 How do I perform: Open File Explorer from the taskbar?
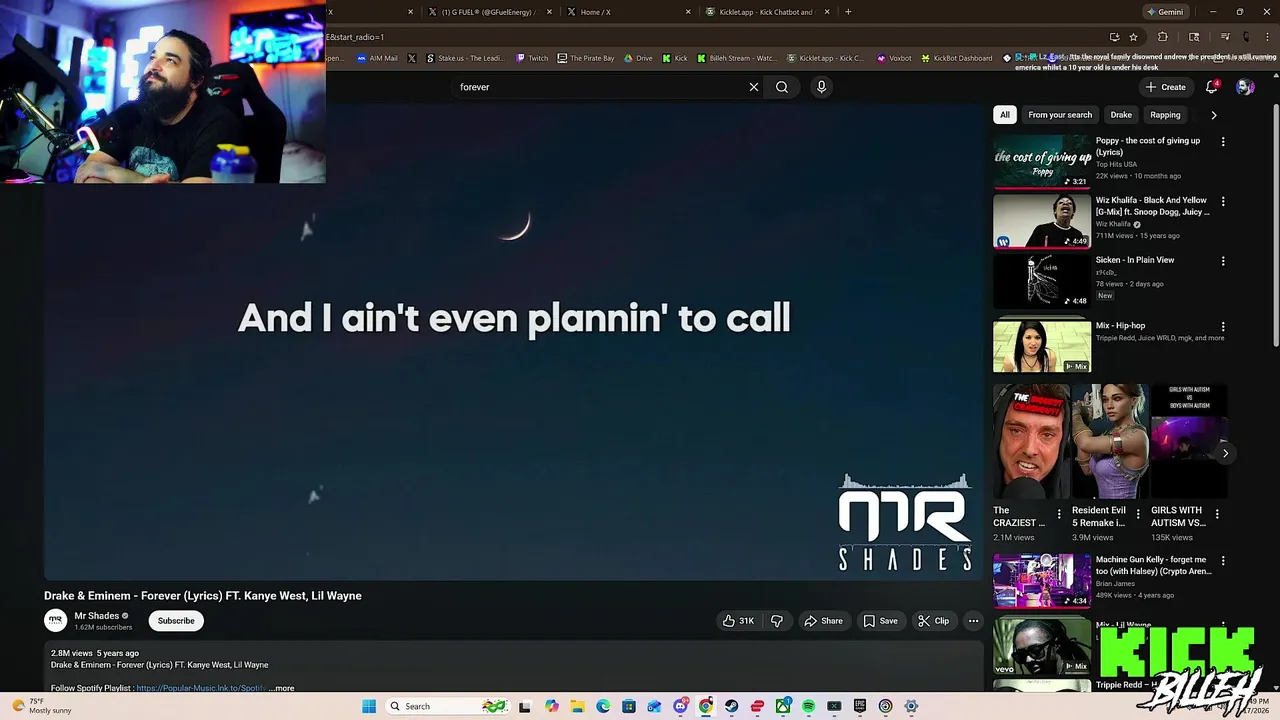(x=577, y=706)
